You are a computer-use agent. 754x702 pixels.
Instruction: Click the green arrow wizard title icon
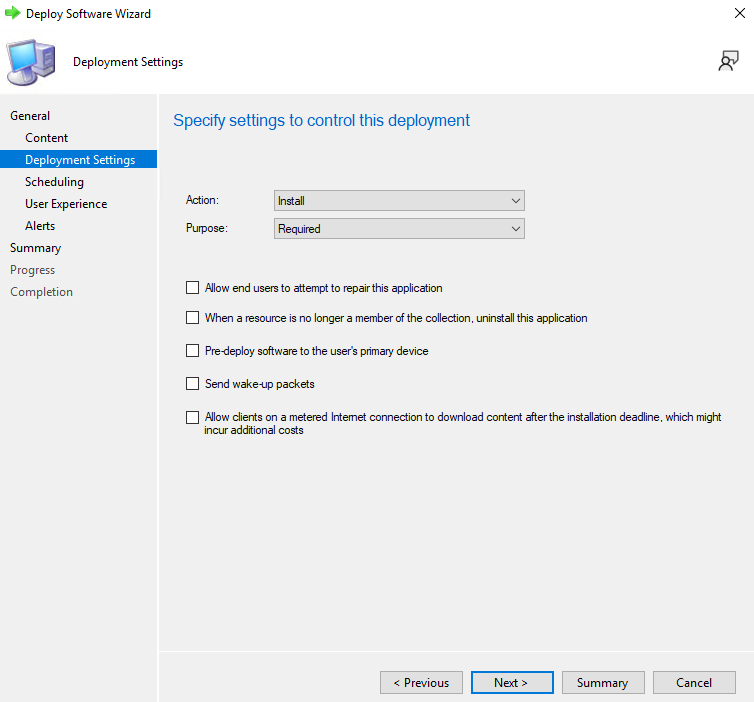point(13,14)
